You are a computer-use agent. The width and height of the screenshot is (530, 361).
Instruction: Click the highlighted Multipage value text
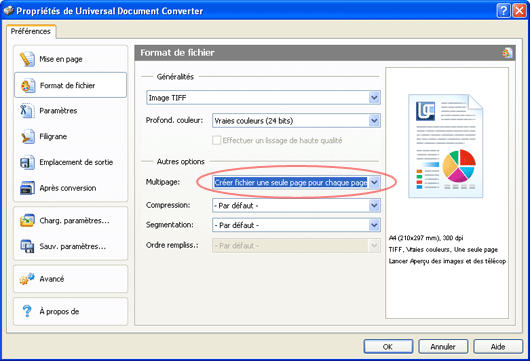pyautogui.click(x=291, y=183)
